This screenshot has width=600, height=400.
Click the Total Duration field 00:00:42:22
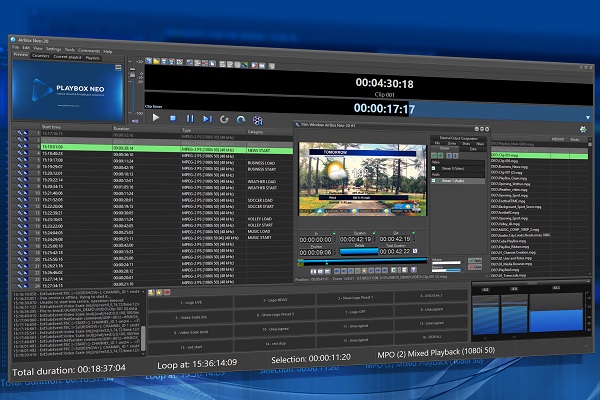click(395, 251)
